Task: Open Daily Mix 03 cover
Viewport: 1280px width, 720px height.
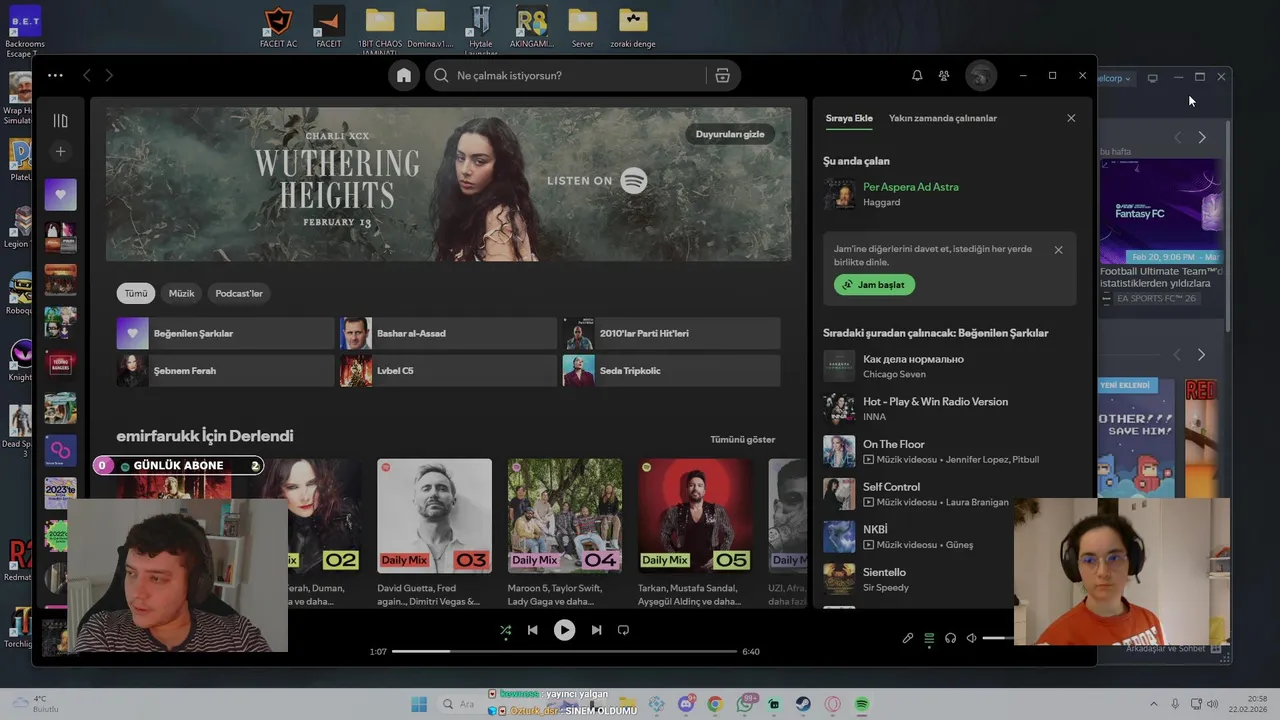Action: (x=434, y=516)
